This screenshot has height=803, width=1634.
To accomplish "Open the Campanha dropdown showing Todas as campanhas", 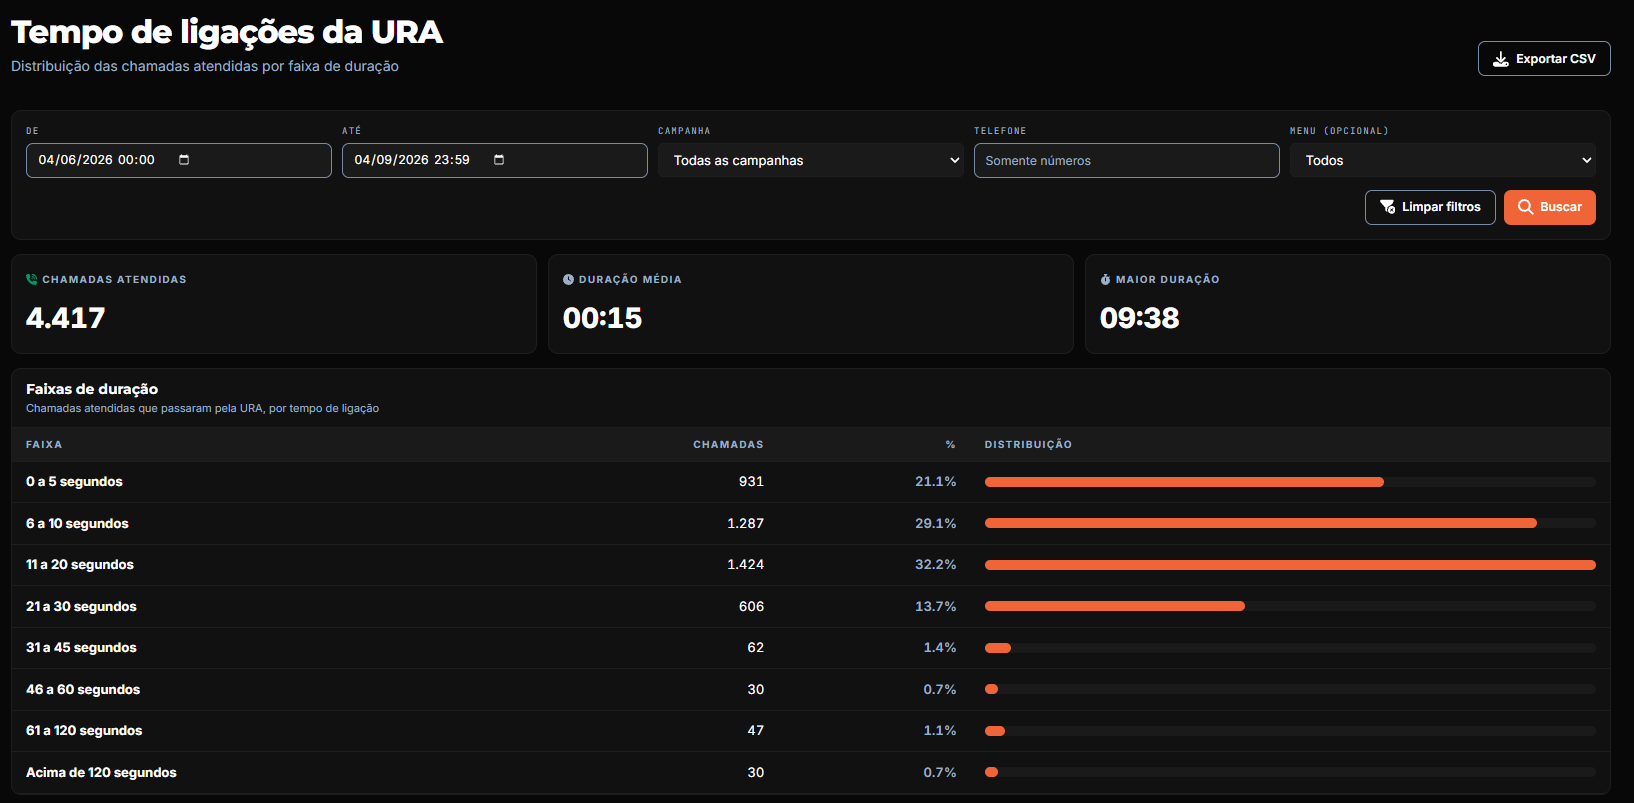I will pyautogui.click(x=811, y=160).
